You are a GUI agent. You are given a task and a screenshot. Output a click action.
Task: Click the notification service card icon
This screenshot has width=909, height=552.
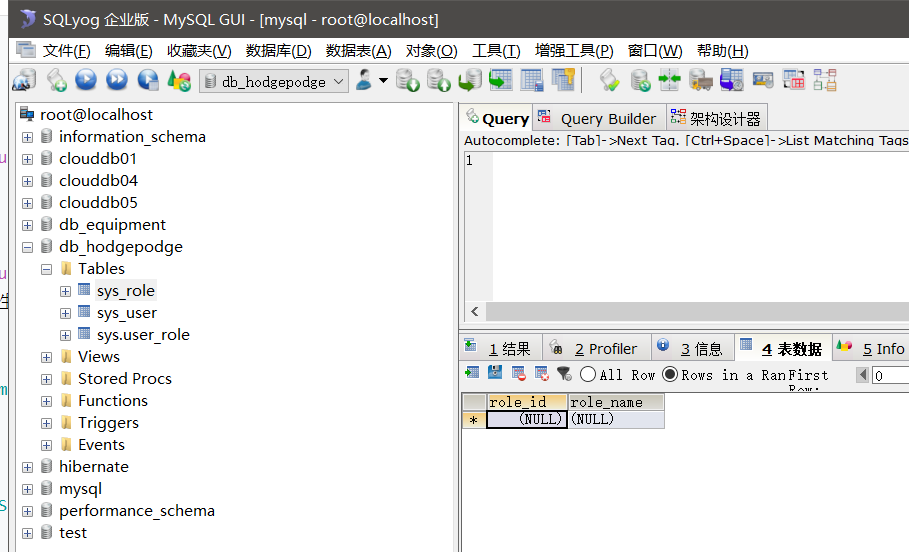[x=763, y=80]
